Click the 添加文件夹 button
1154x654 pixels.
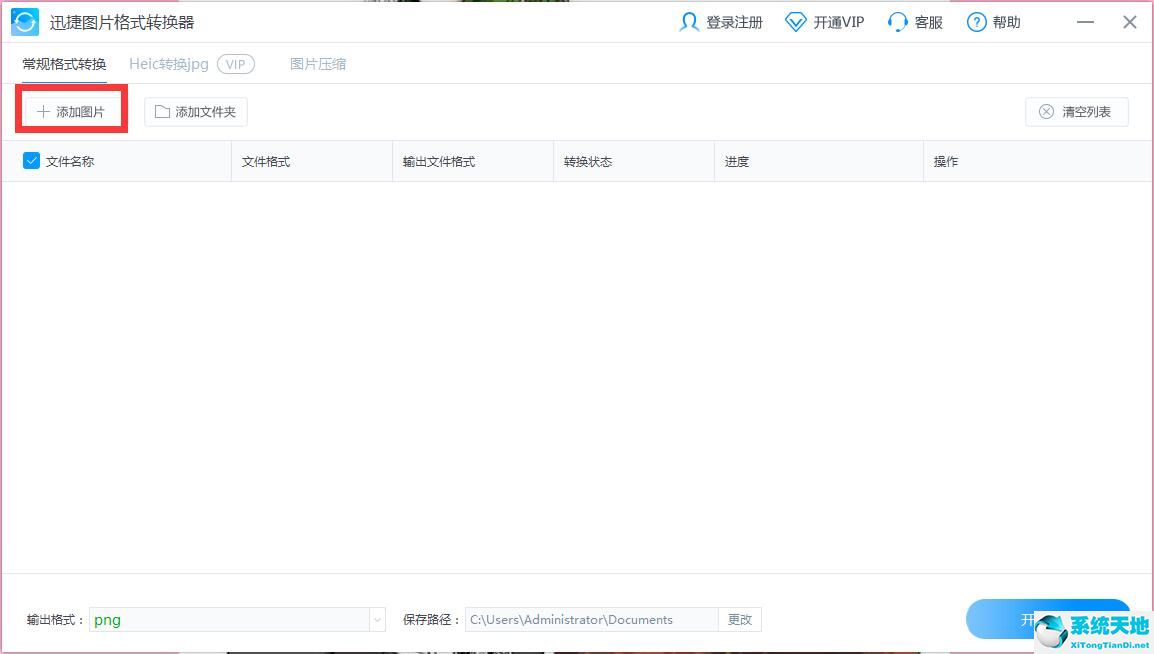[x=196, y=112]
